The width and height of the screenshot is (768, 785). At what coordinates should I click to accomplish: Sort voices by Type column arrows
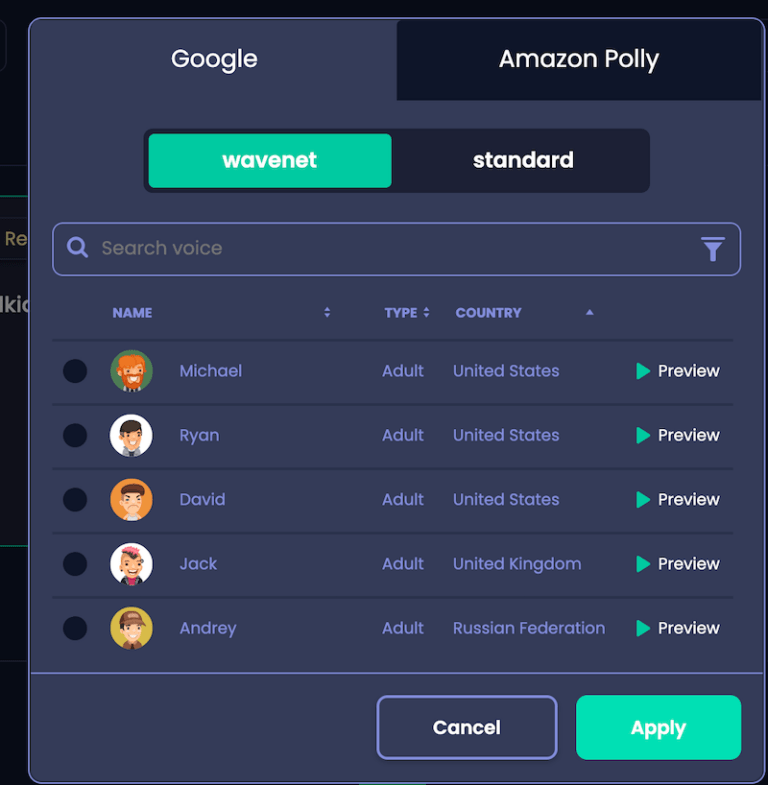[x=426, y=312]
